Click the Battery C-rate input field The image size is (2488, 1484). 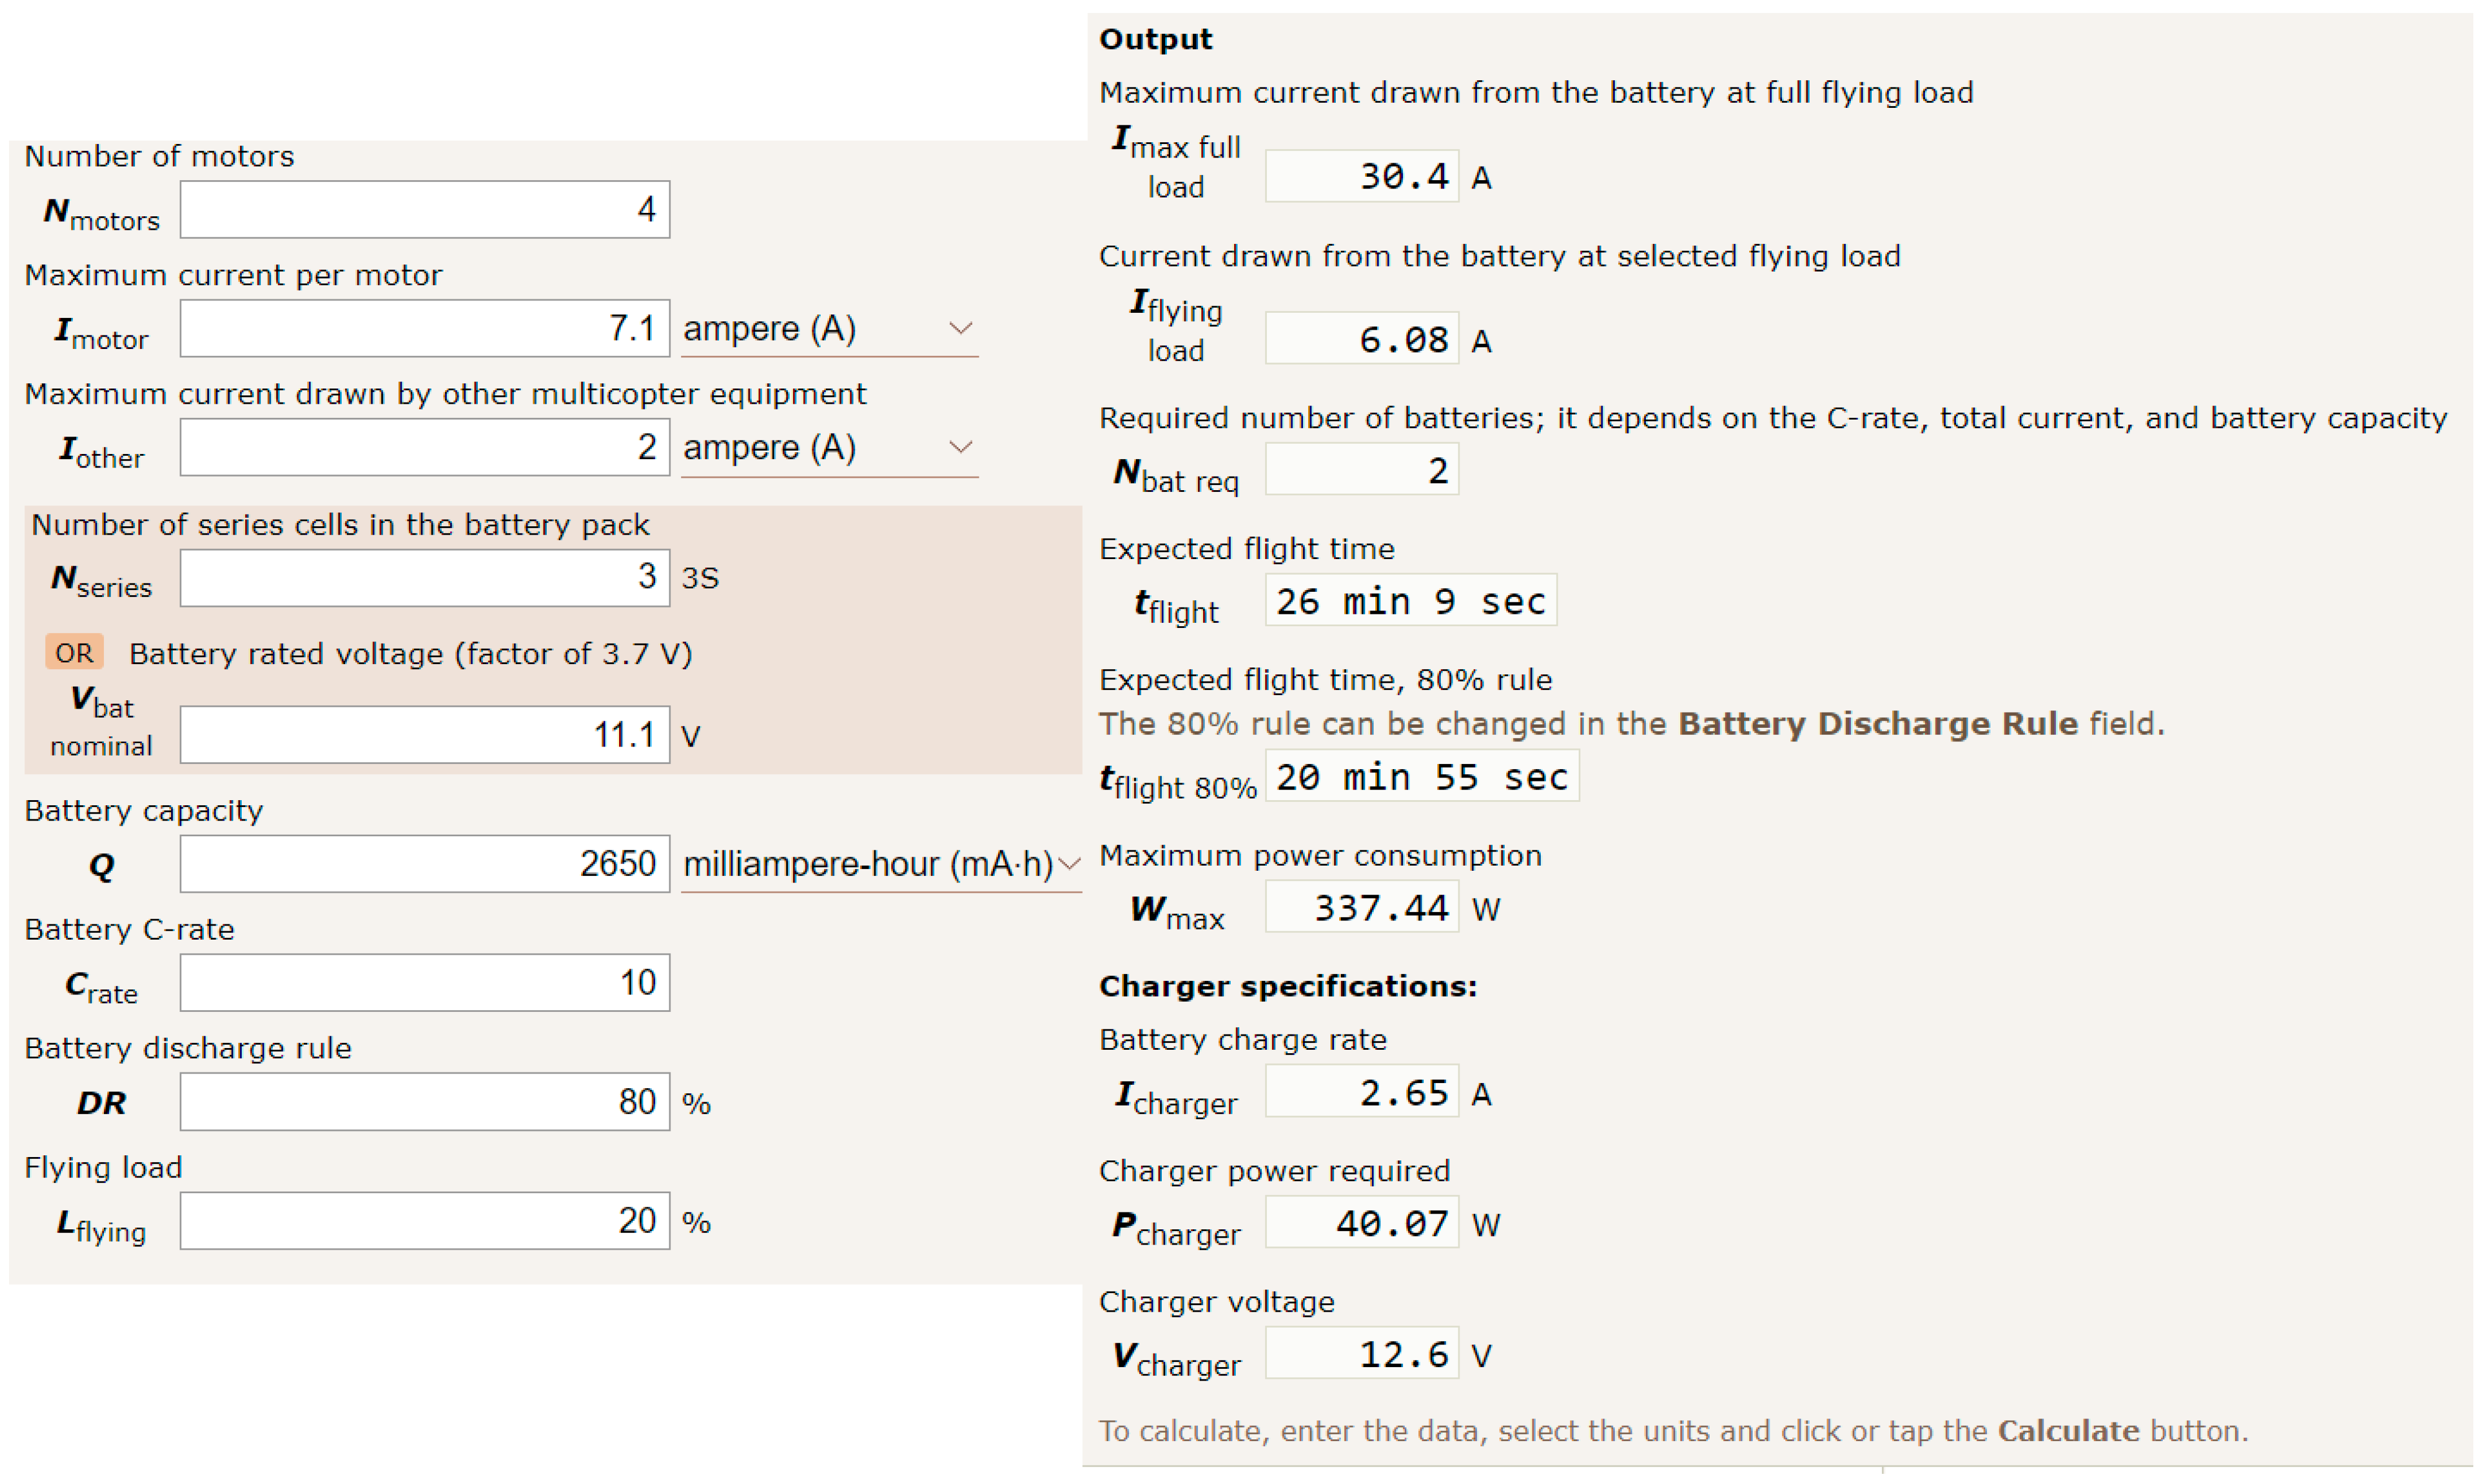pyautogui.click(x=424, y=984)
